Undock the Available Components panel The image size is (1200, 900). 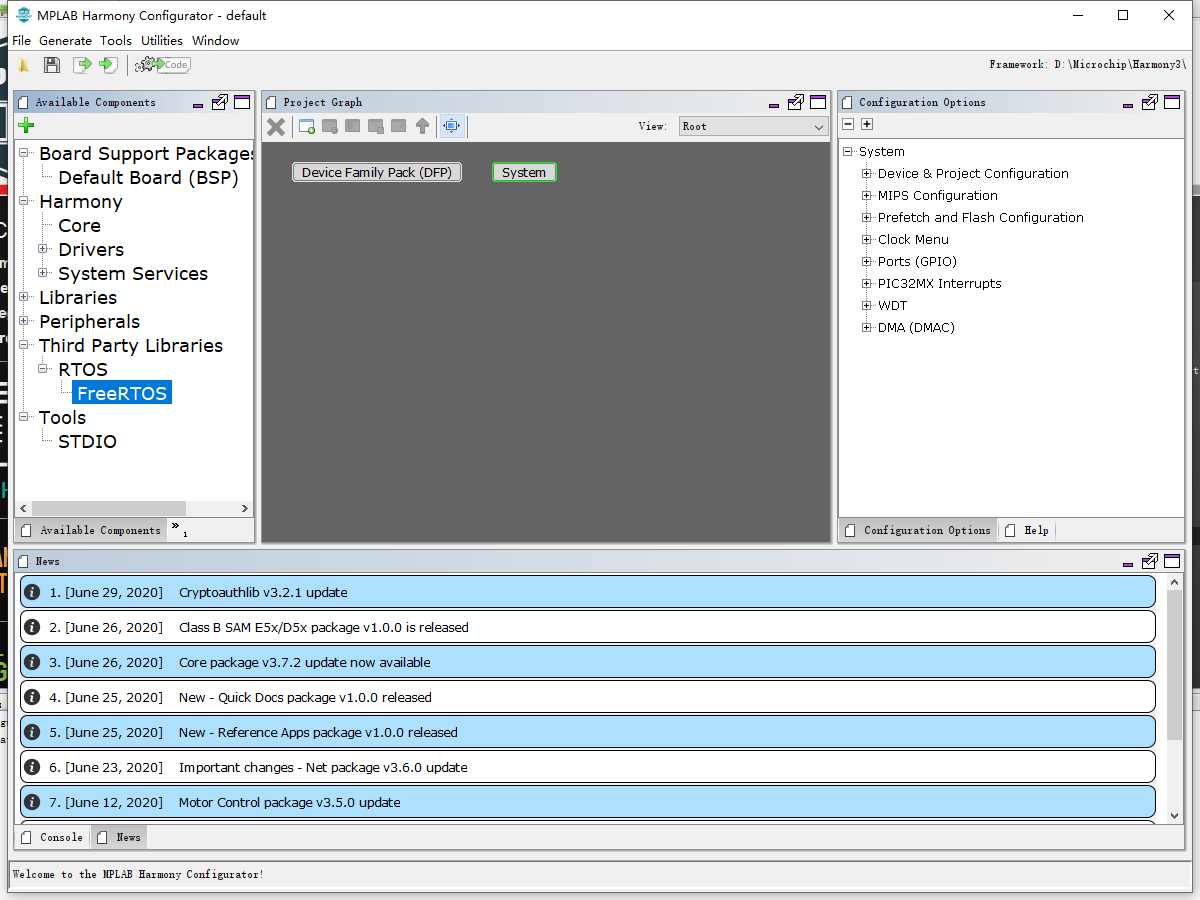(x=220, y=102)
